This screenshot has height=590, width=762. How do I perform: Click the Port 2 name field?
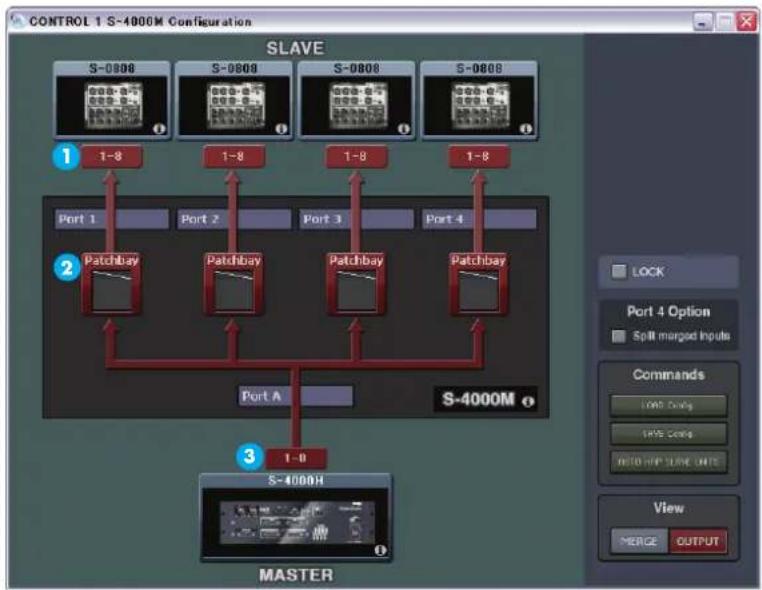click(234, 219)
